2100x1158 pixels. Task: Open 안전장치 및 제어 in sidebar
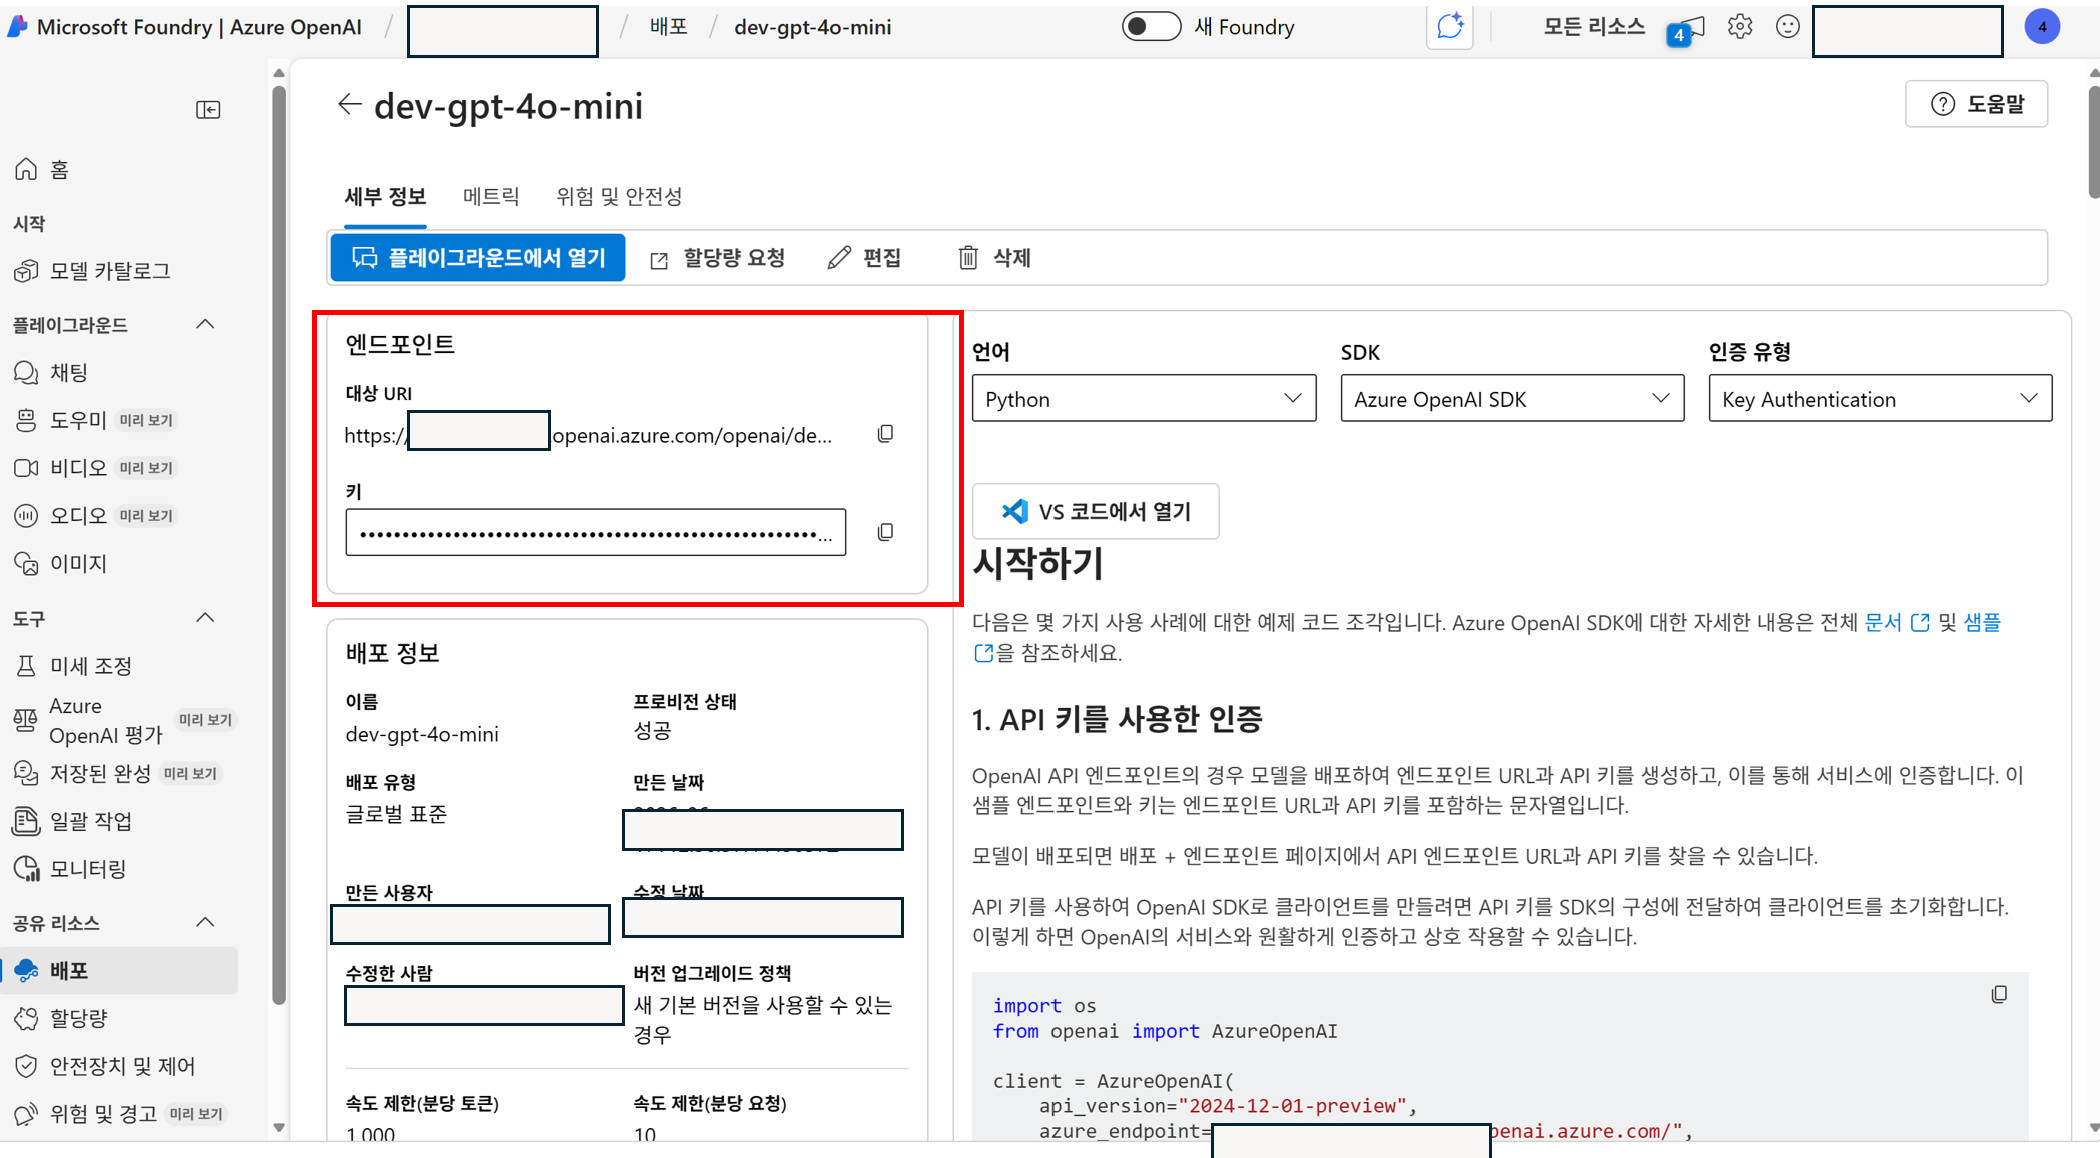(105, 1066)
